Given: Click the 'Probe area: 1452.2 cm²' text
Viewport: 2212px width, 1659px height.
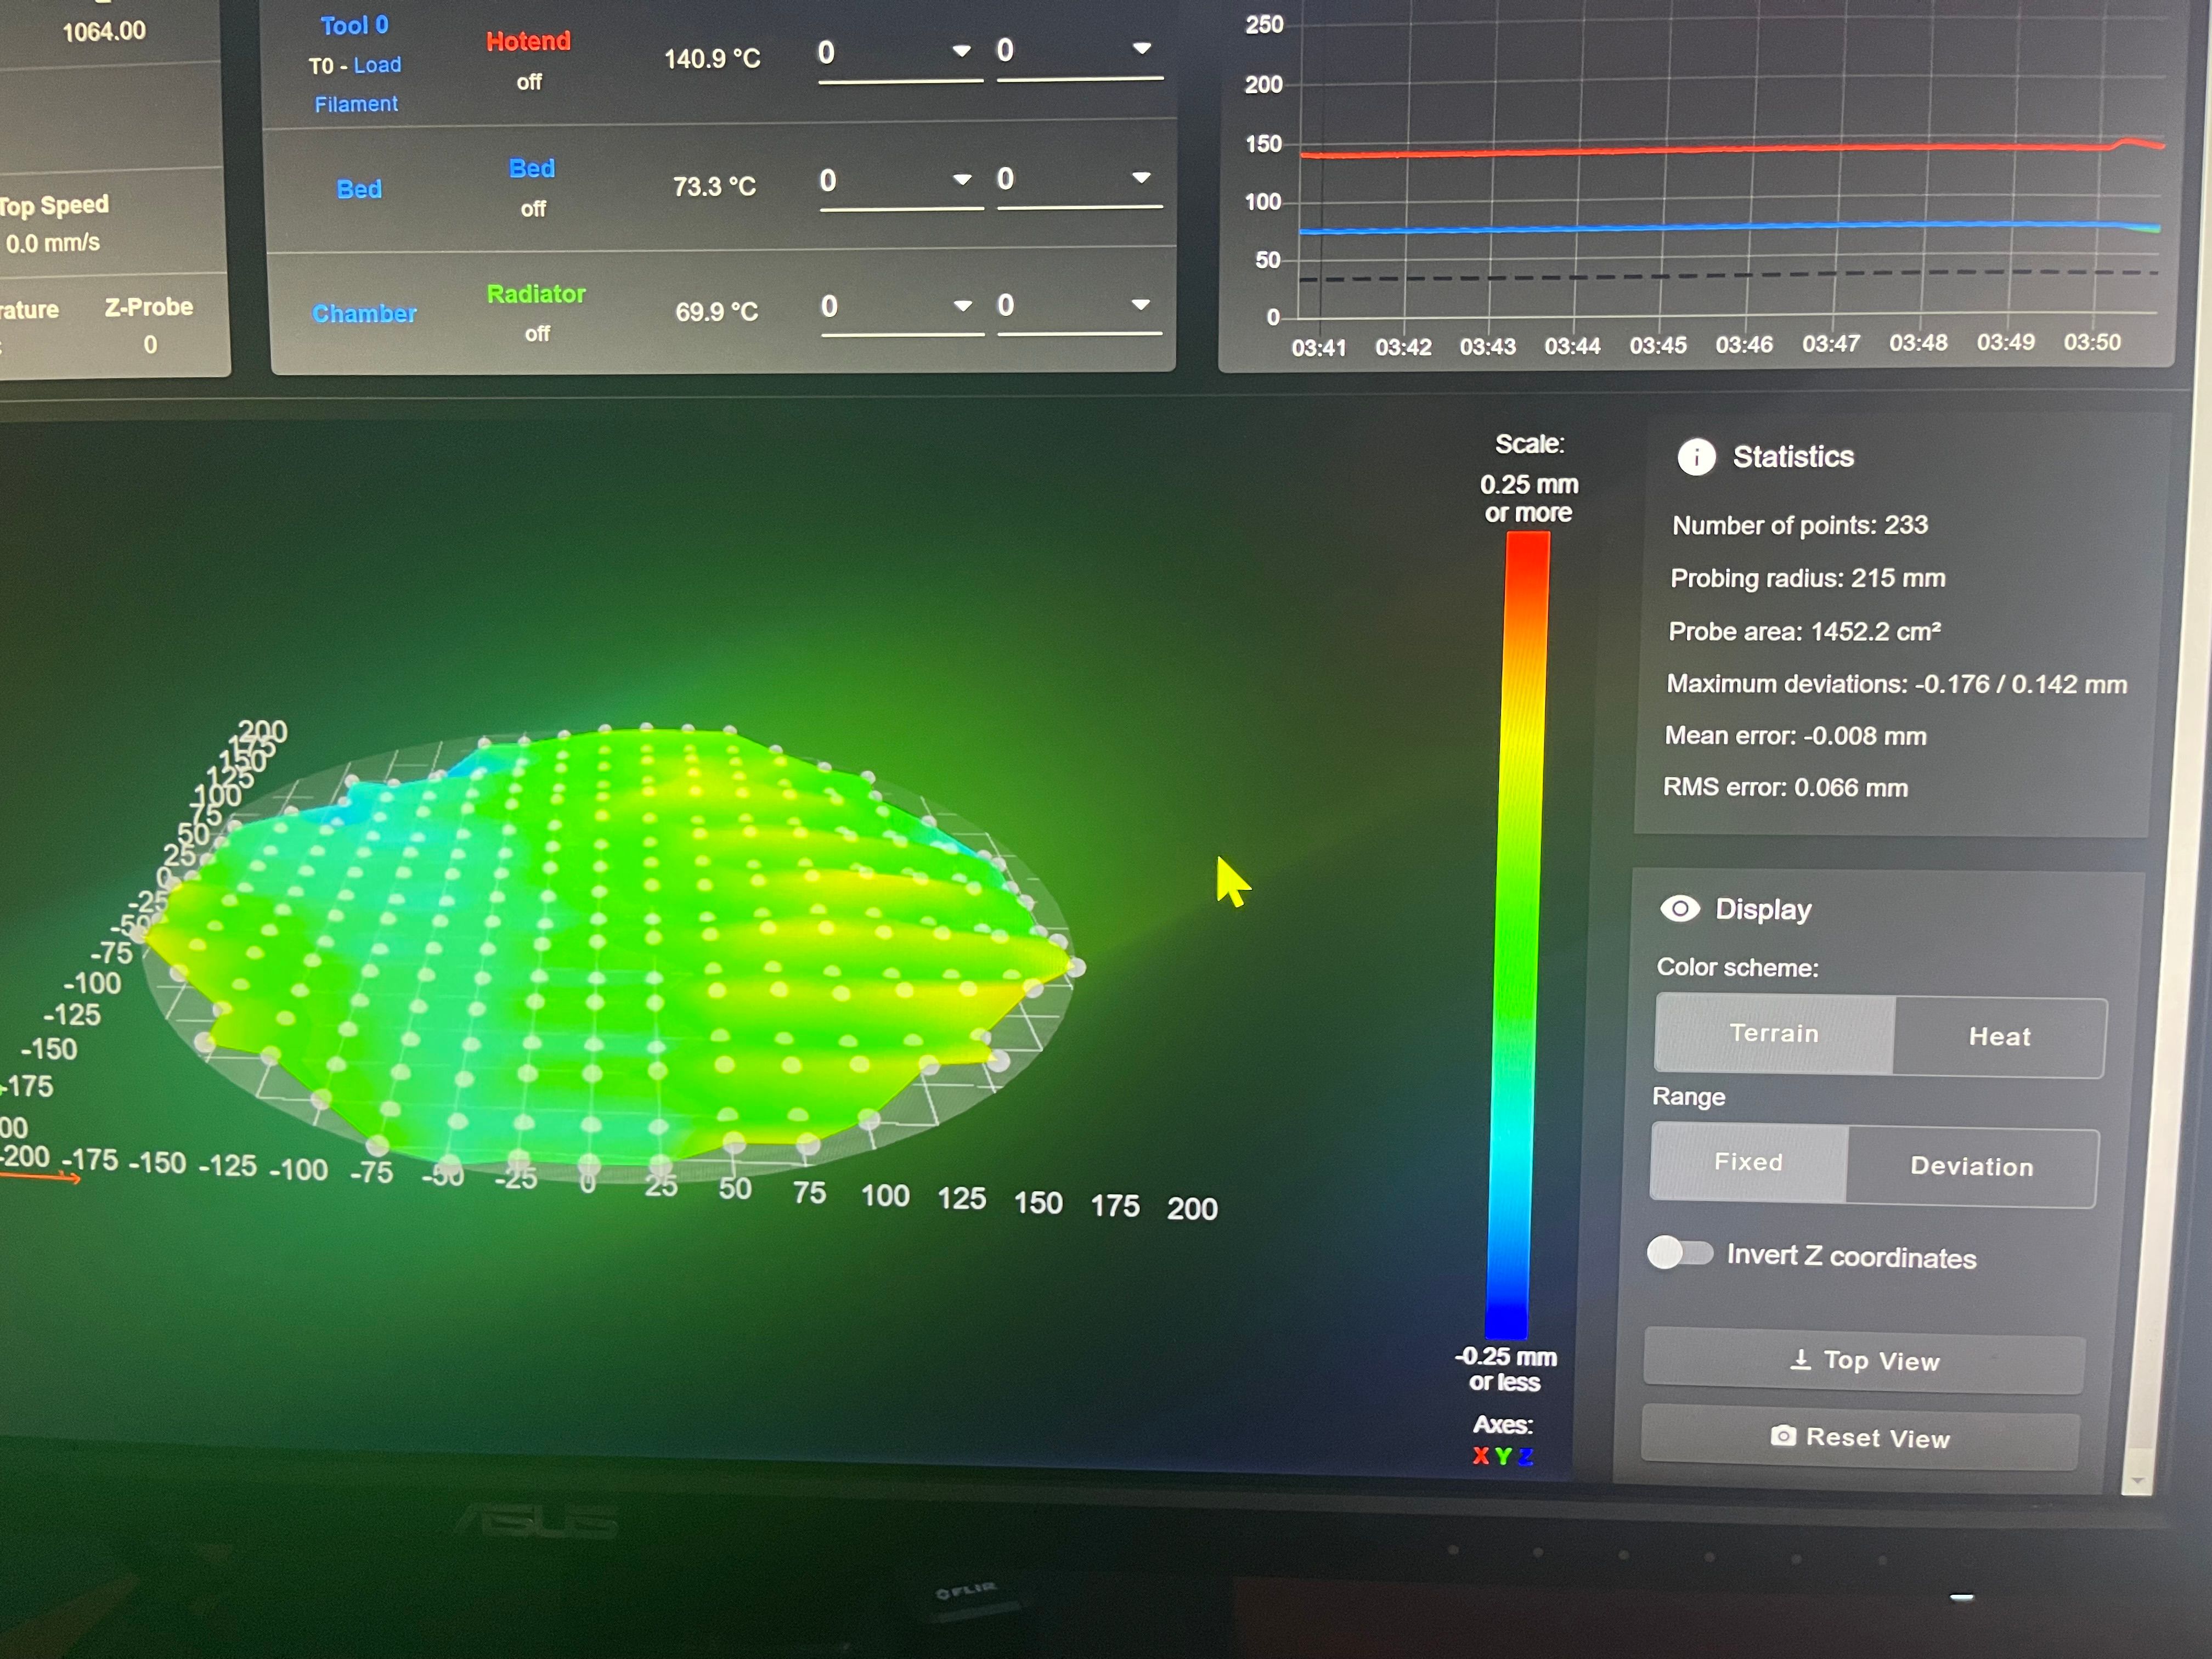Looking at the screenshot, I should 1805,631.
